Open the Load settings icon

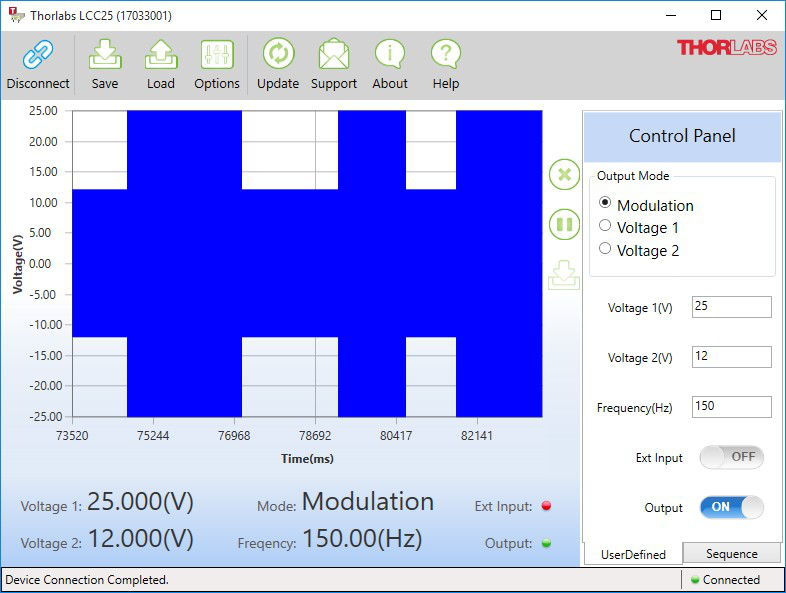tap(161, 55)
